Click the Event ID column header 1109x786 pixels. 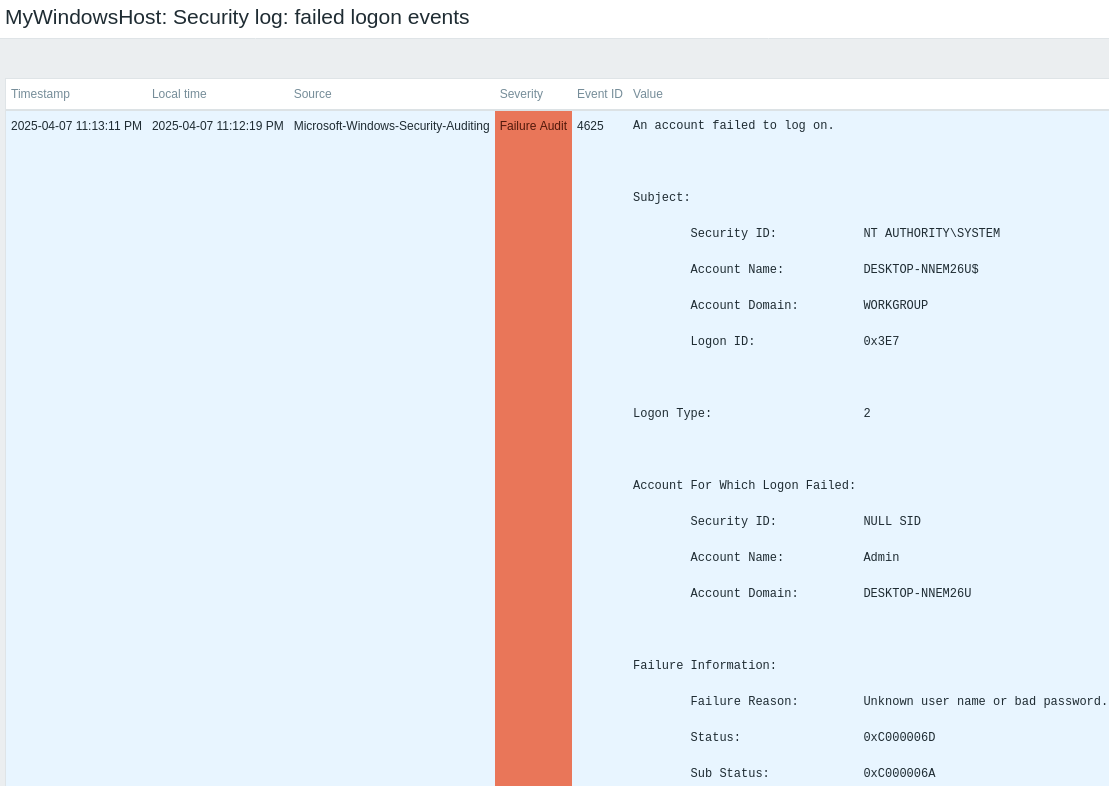coord(599,94)
